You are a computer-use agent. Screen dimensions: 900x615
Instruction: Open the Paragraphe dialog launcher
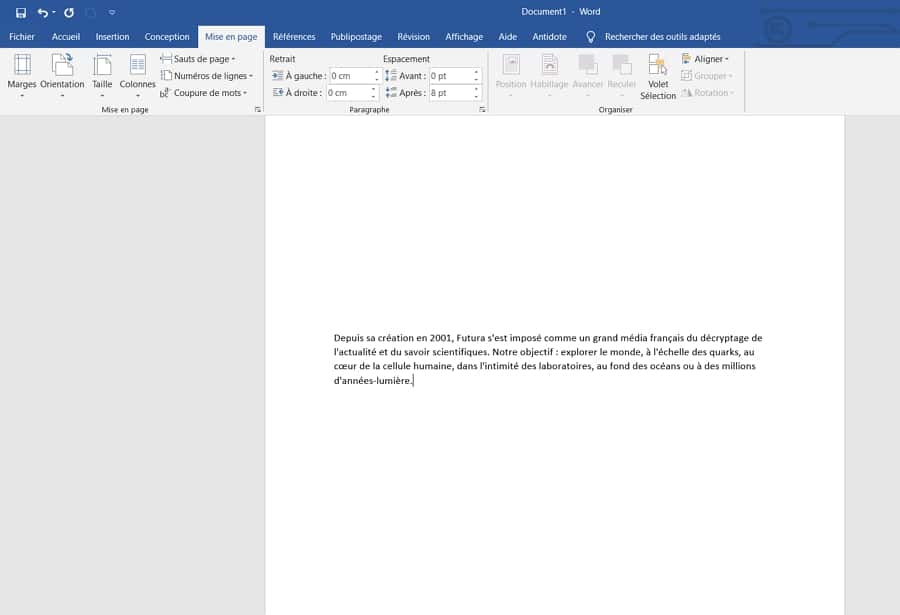tap(482, 109)
